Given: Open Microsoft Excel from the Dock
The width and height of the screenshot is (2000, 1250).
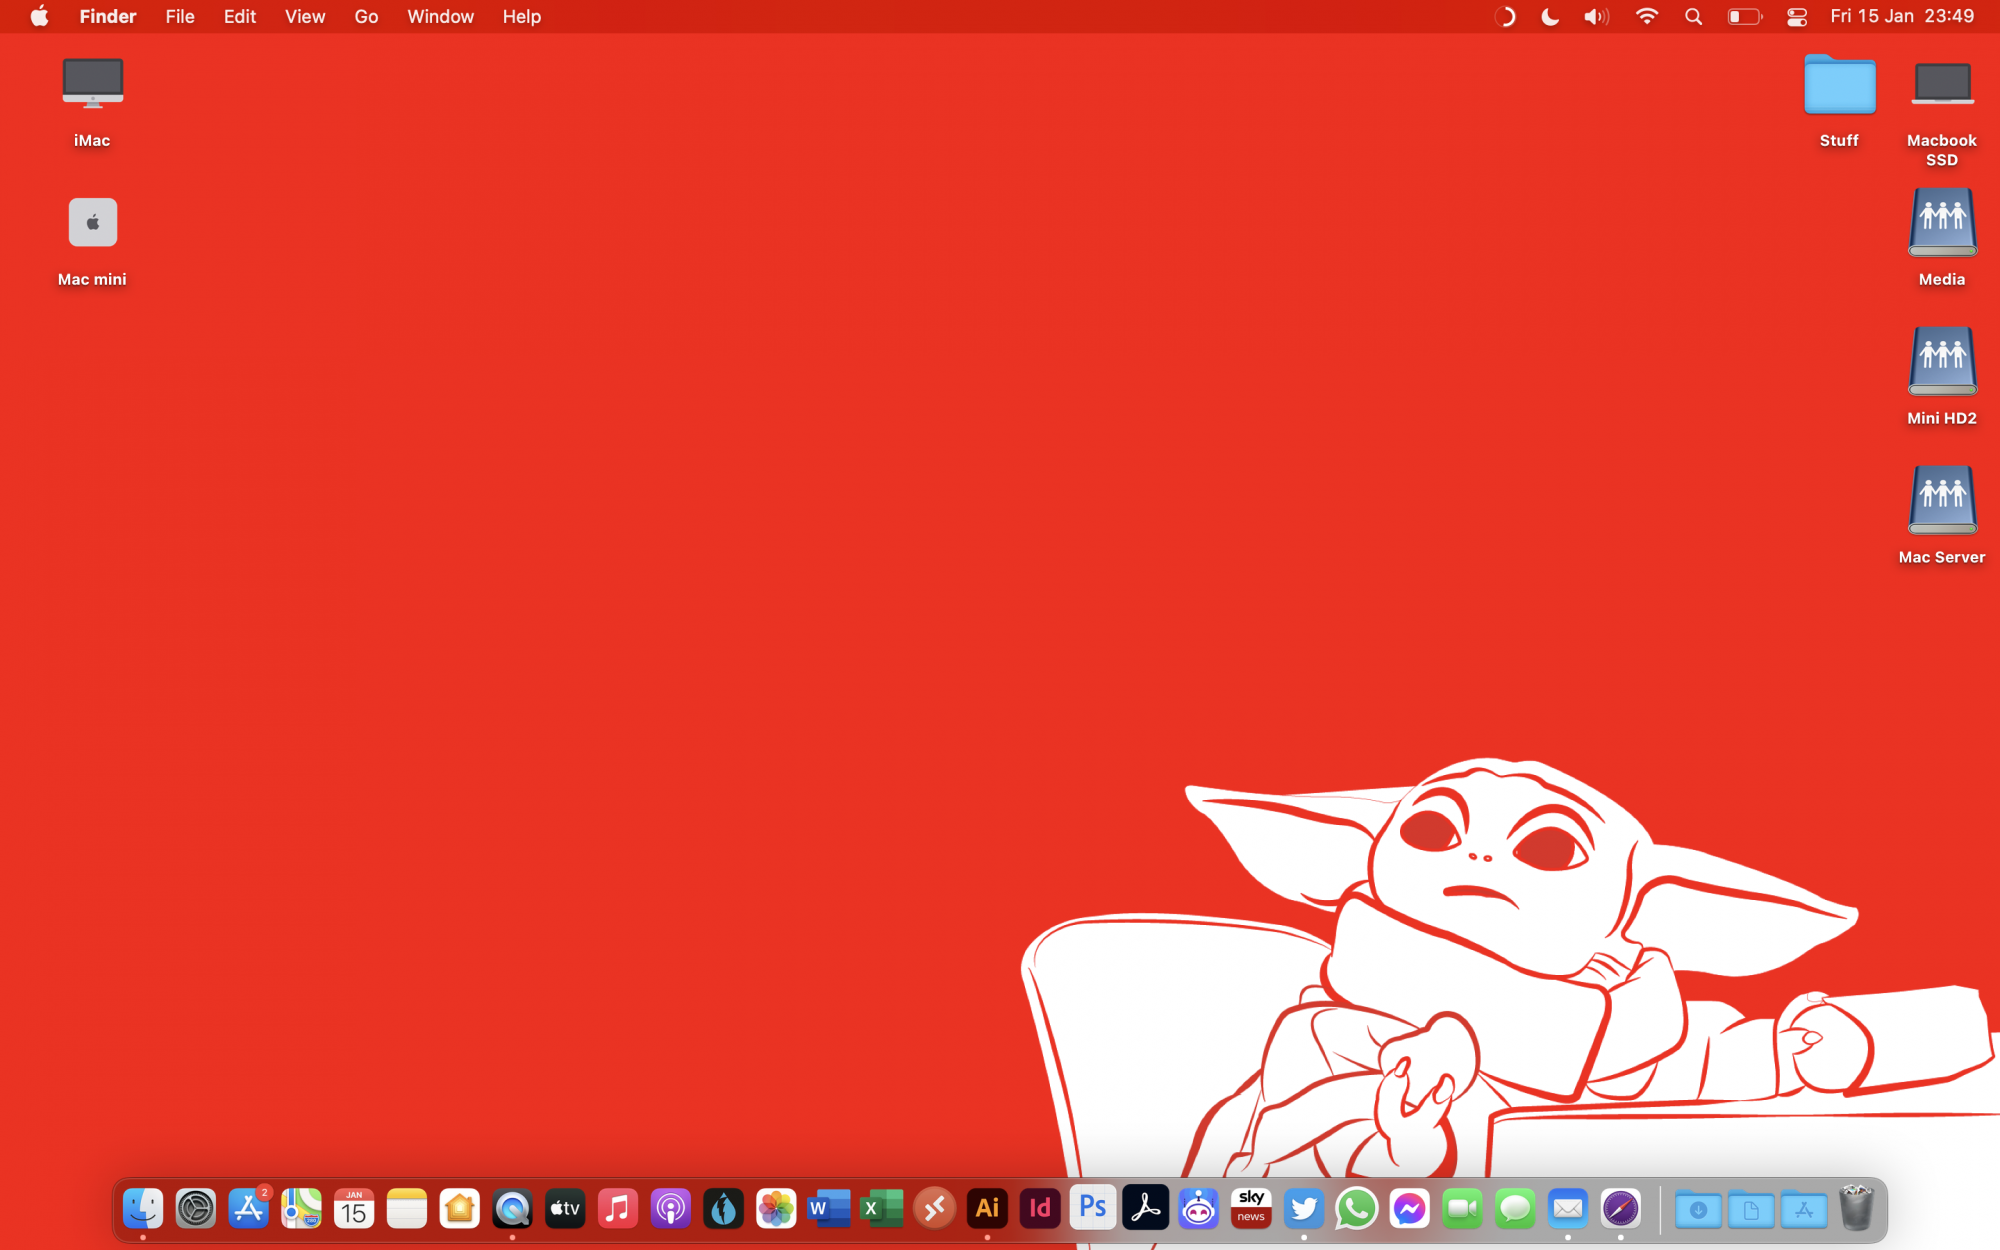Looking at the screenshot, I should tap(882, 1209).
